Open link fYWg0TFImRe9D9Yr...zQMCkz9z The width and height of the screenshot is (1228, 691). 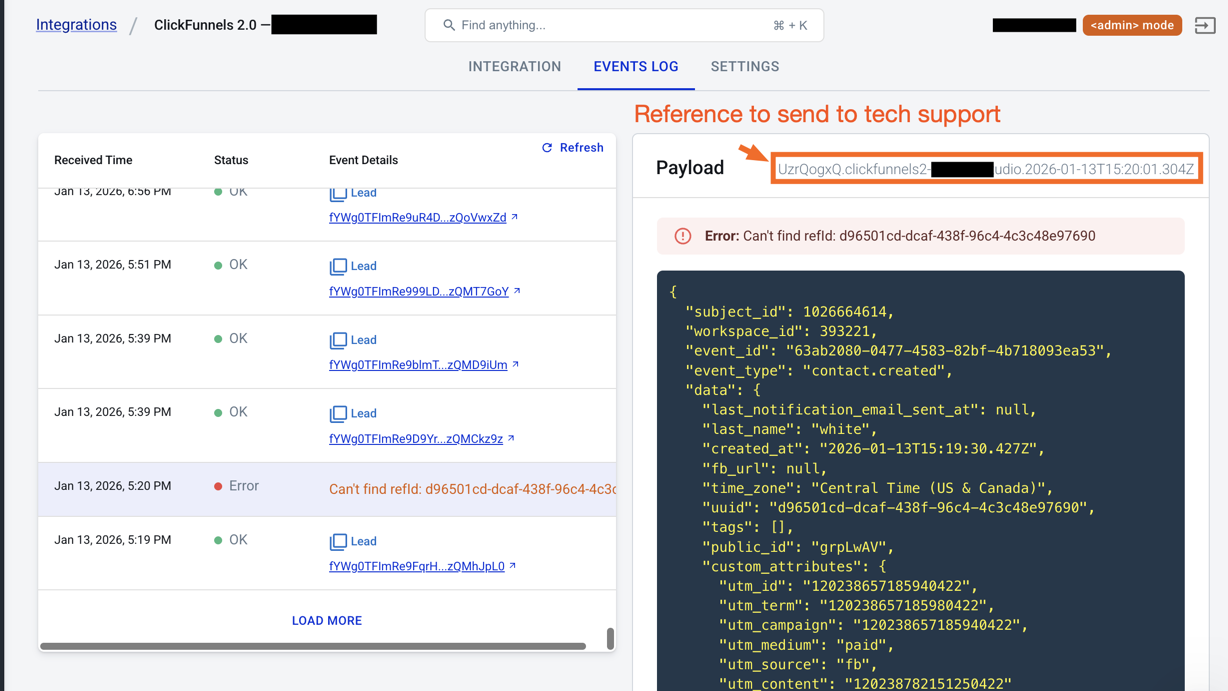(x=416, y=439)
